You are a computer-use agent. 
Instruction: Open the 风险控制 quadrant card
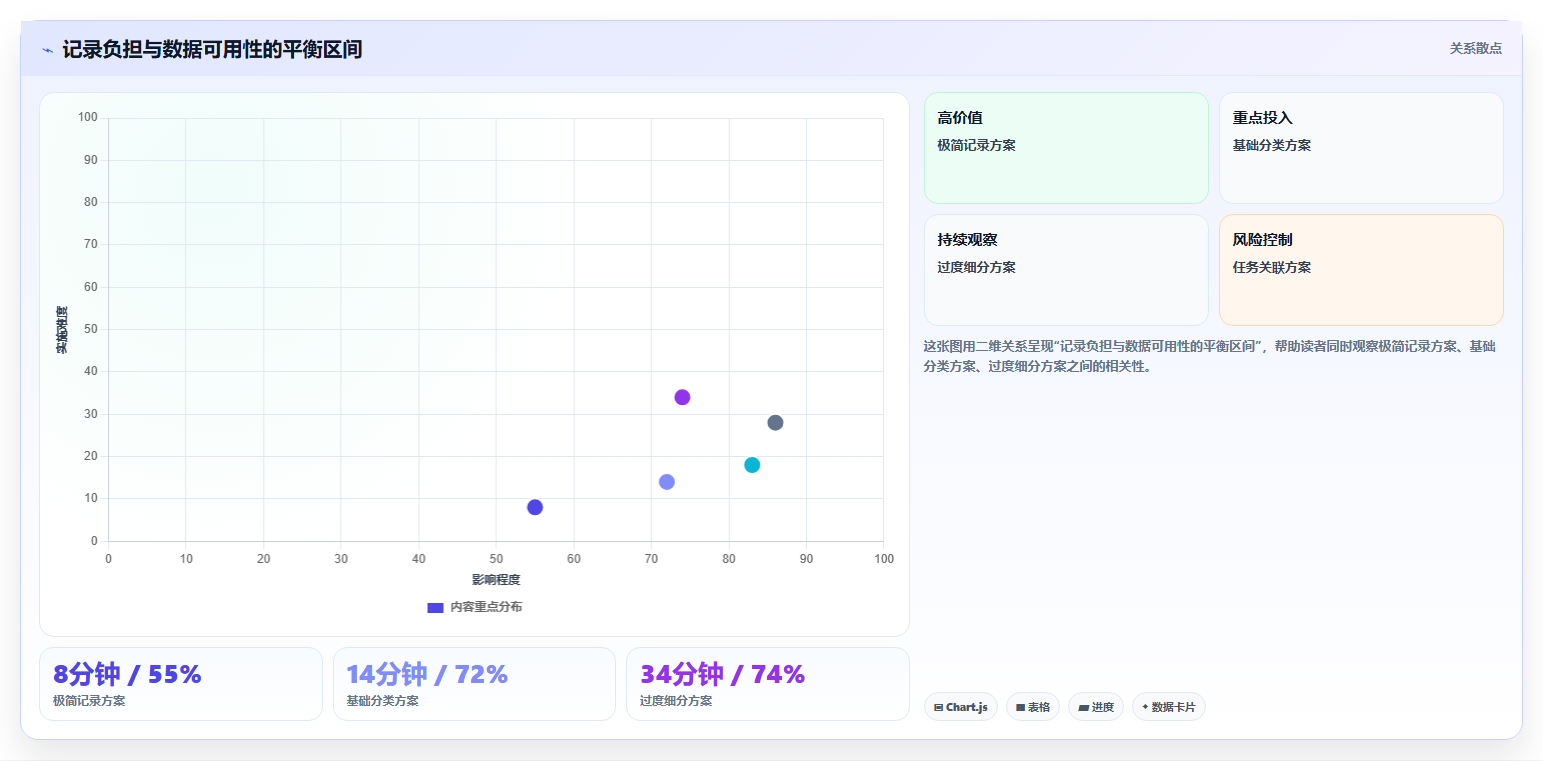pos(1361,270)
